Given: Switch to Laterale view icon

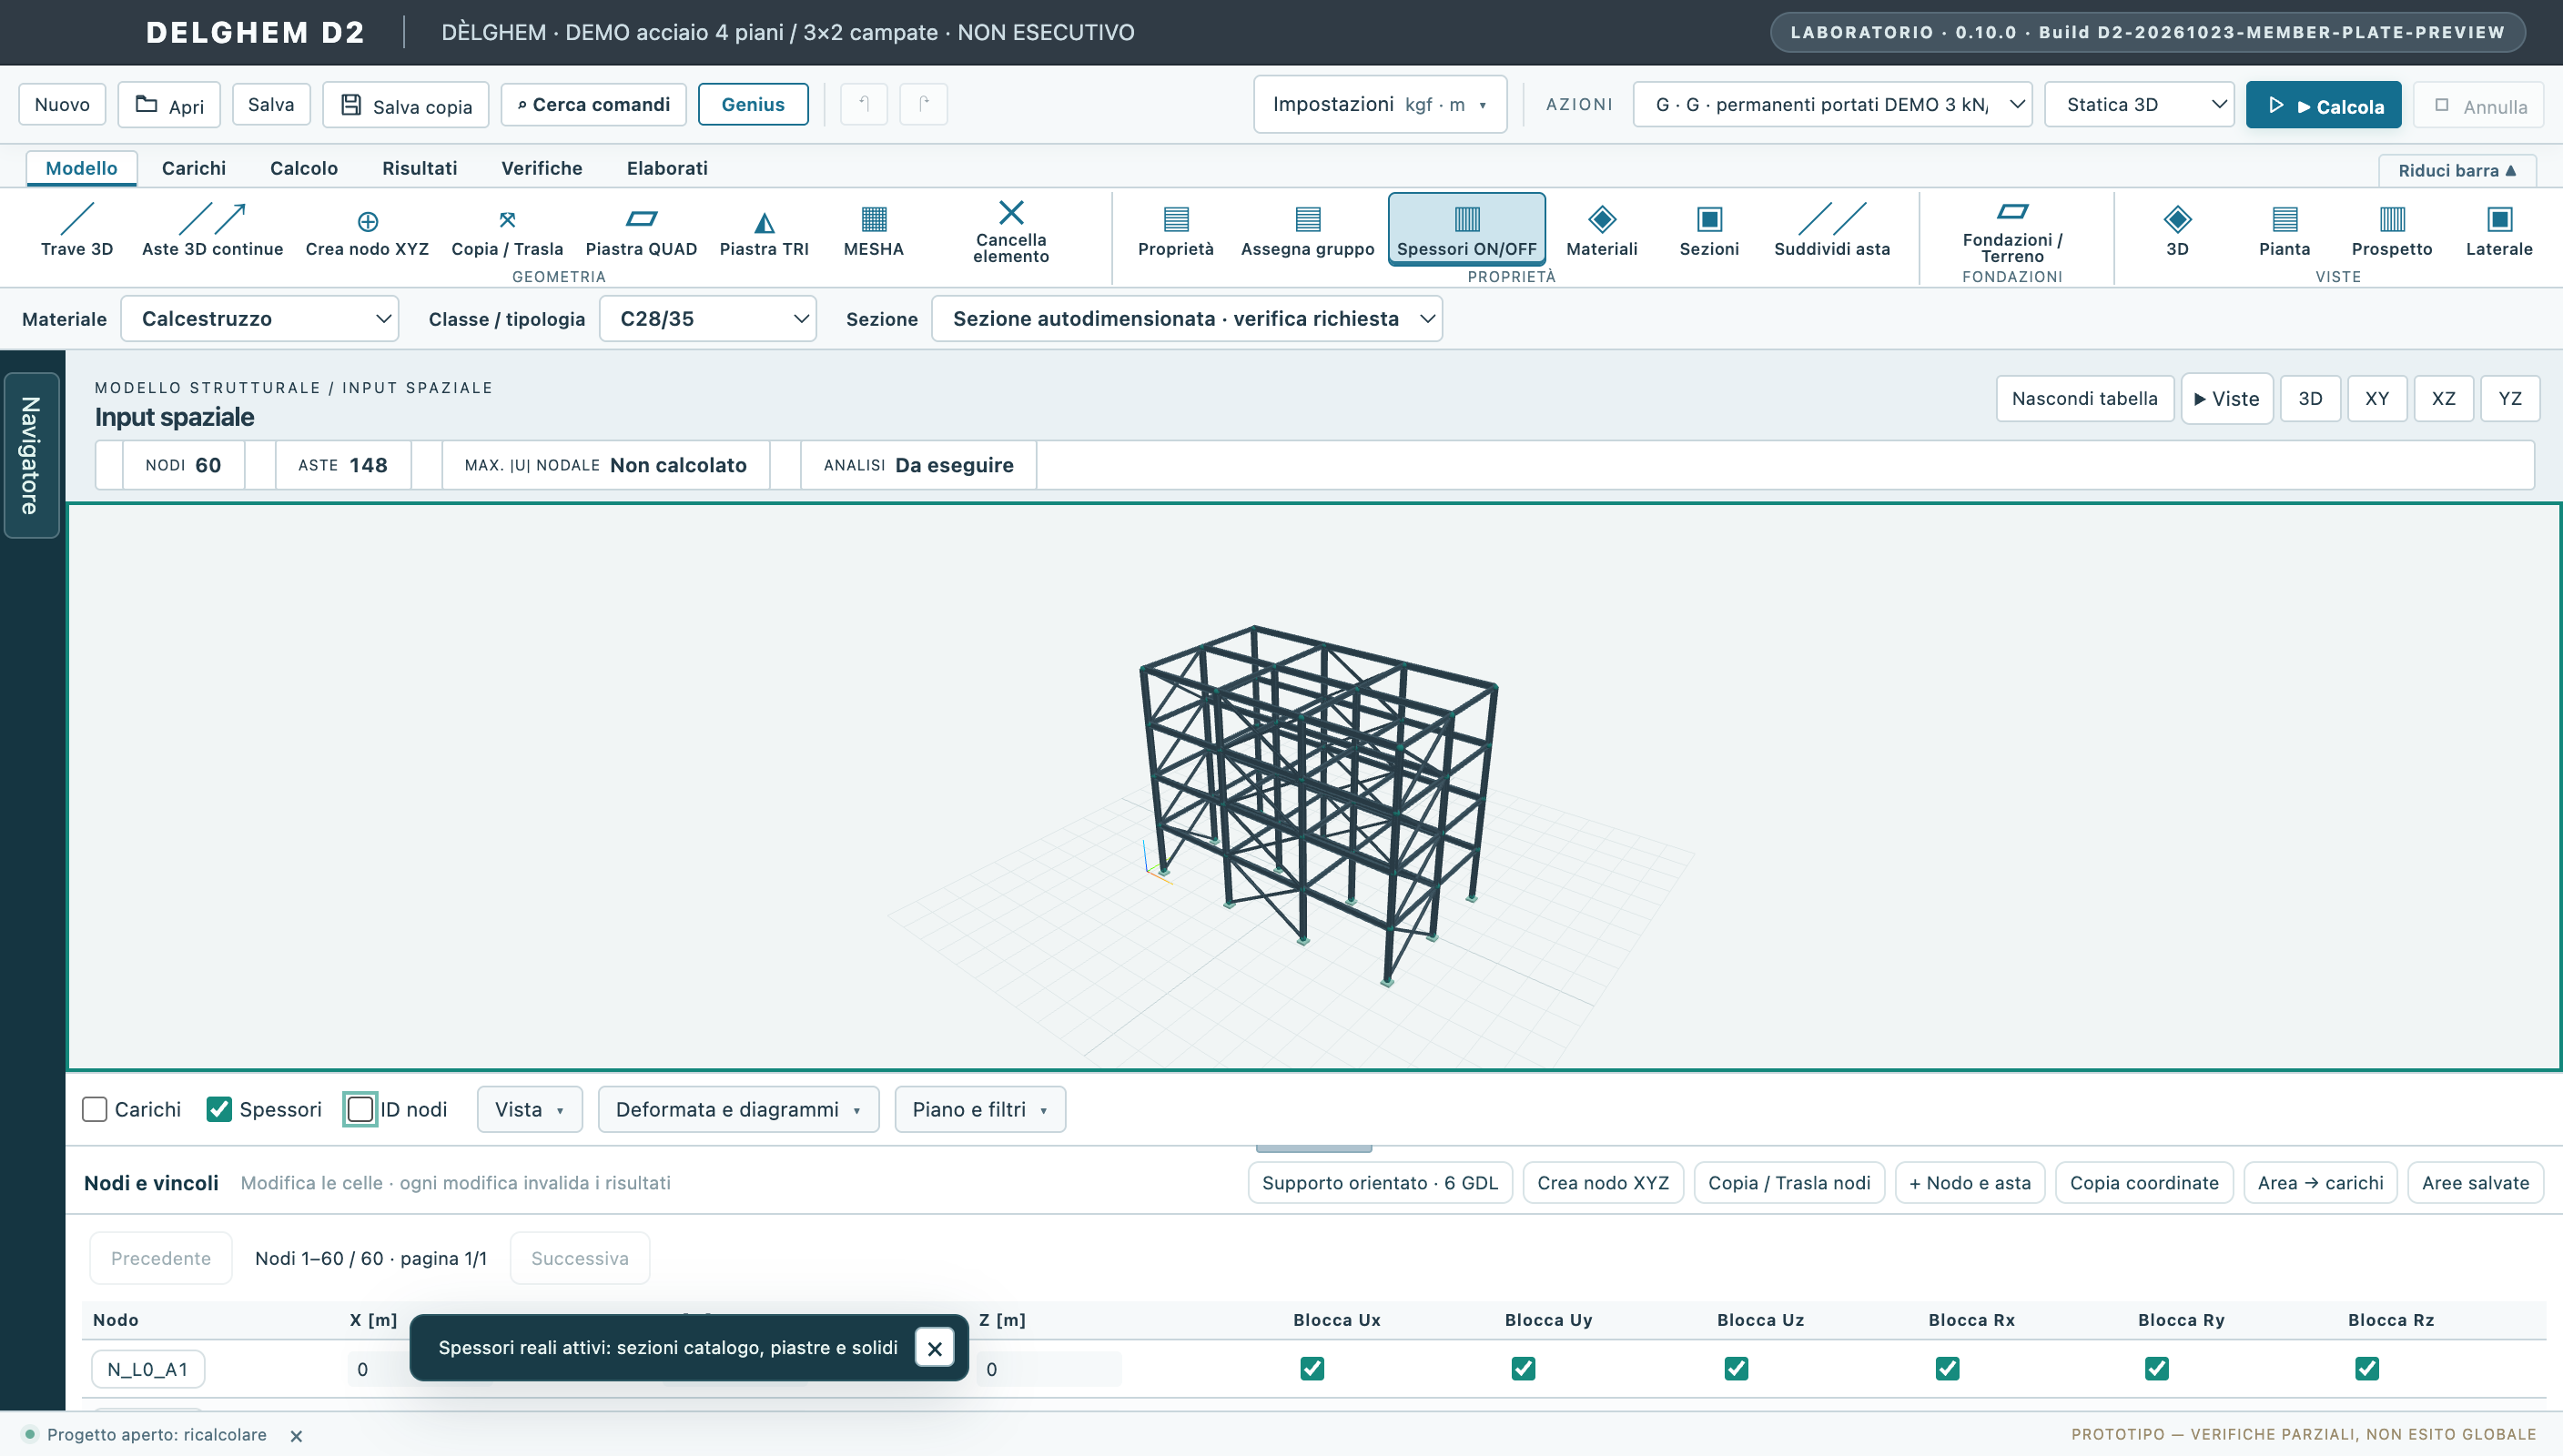Looking at the screenshot, I should coord(2499,231).
